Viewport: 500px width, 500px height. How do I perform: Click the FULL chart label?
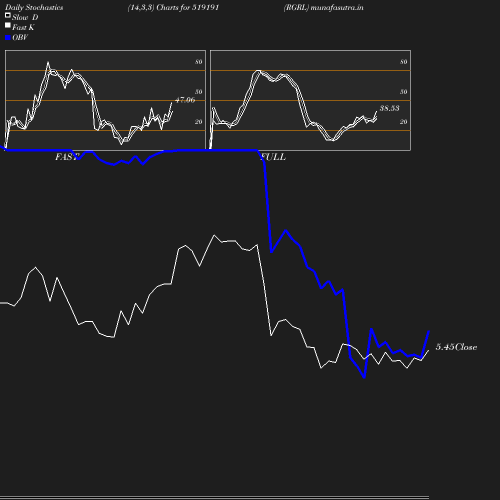click(x=273, y=157)
